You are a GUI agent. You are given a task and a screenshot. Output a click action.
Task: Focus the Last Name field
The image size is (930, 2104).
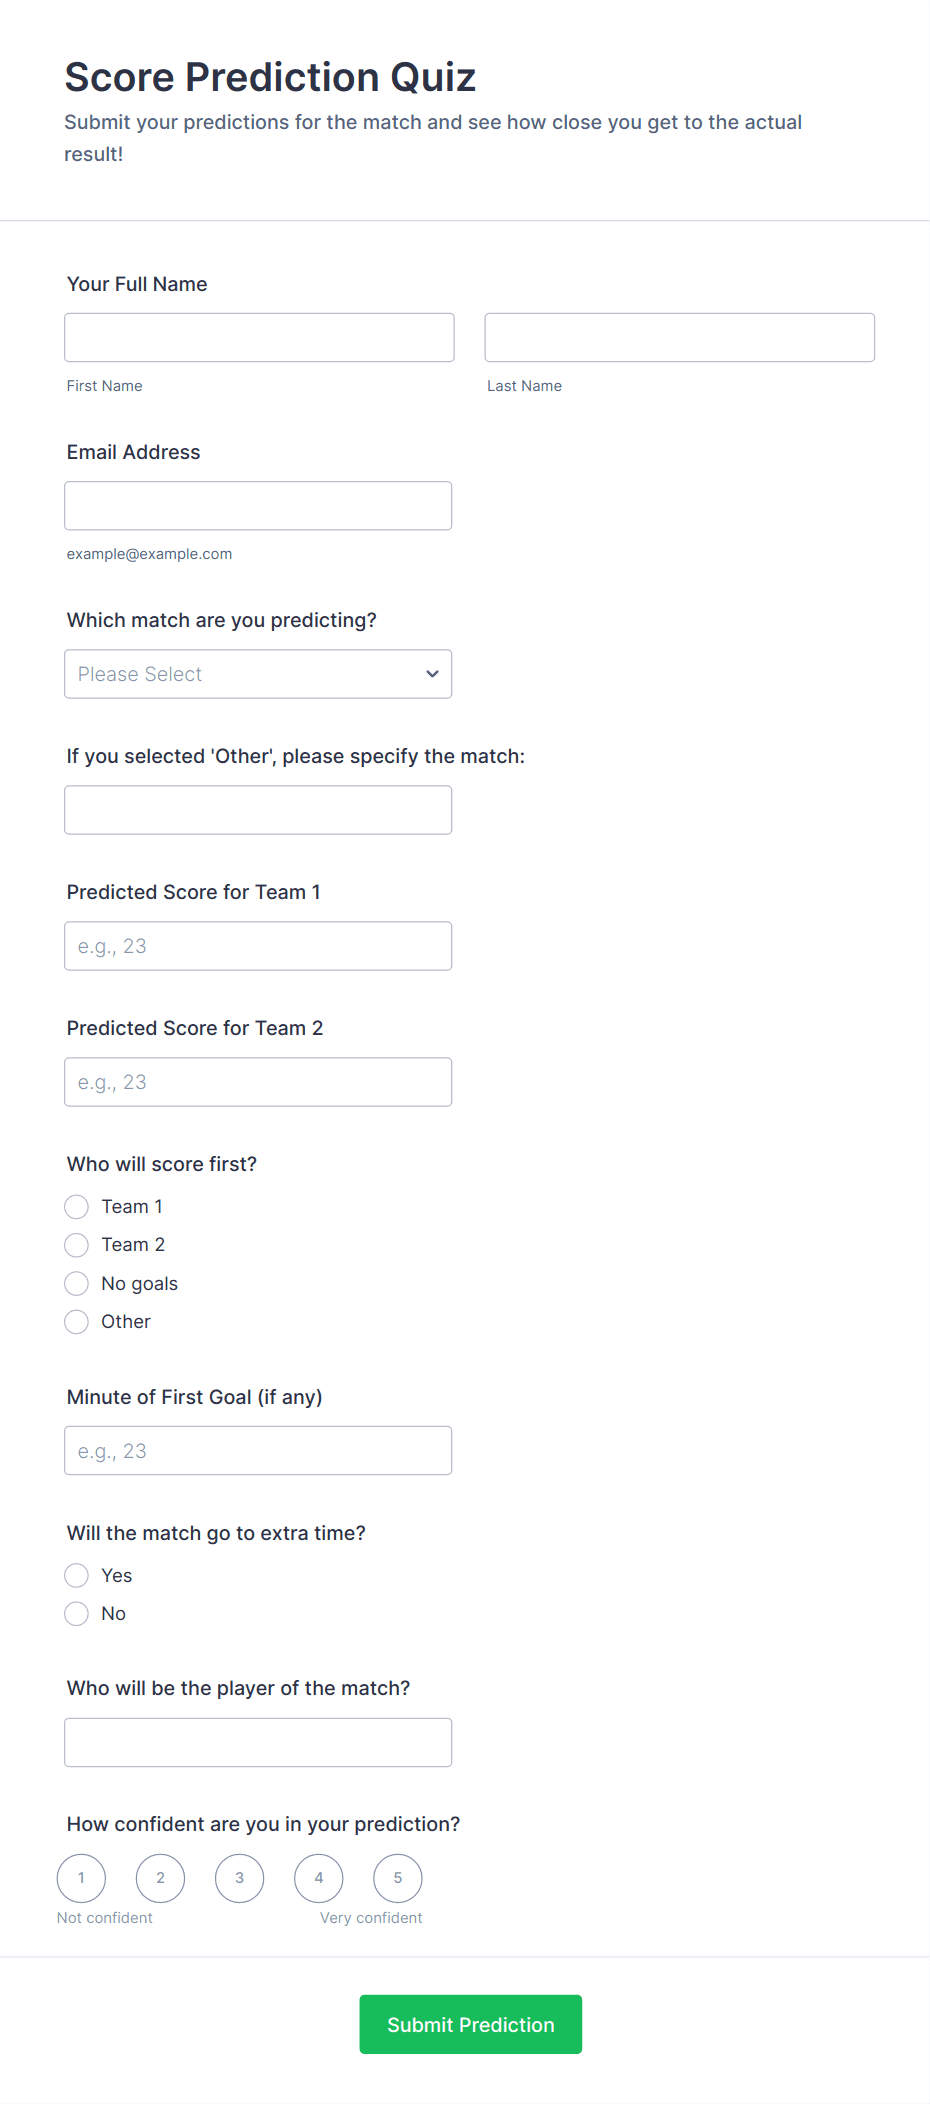[679, 337]
